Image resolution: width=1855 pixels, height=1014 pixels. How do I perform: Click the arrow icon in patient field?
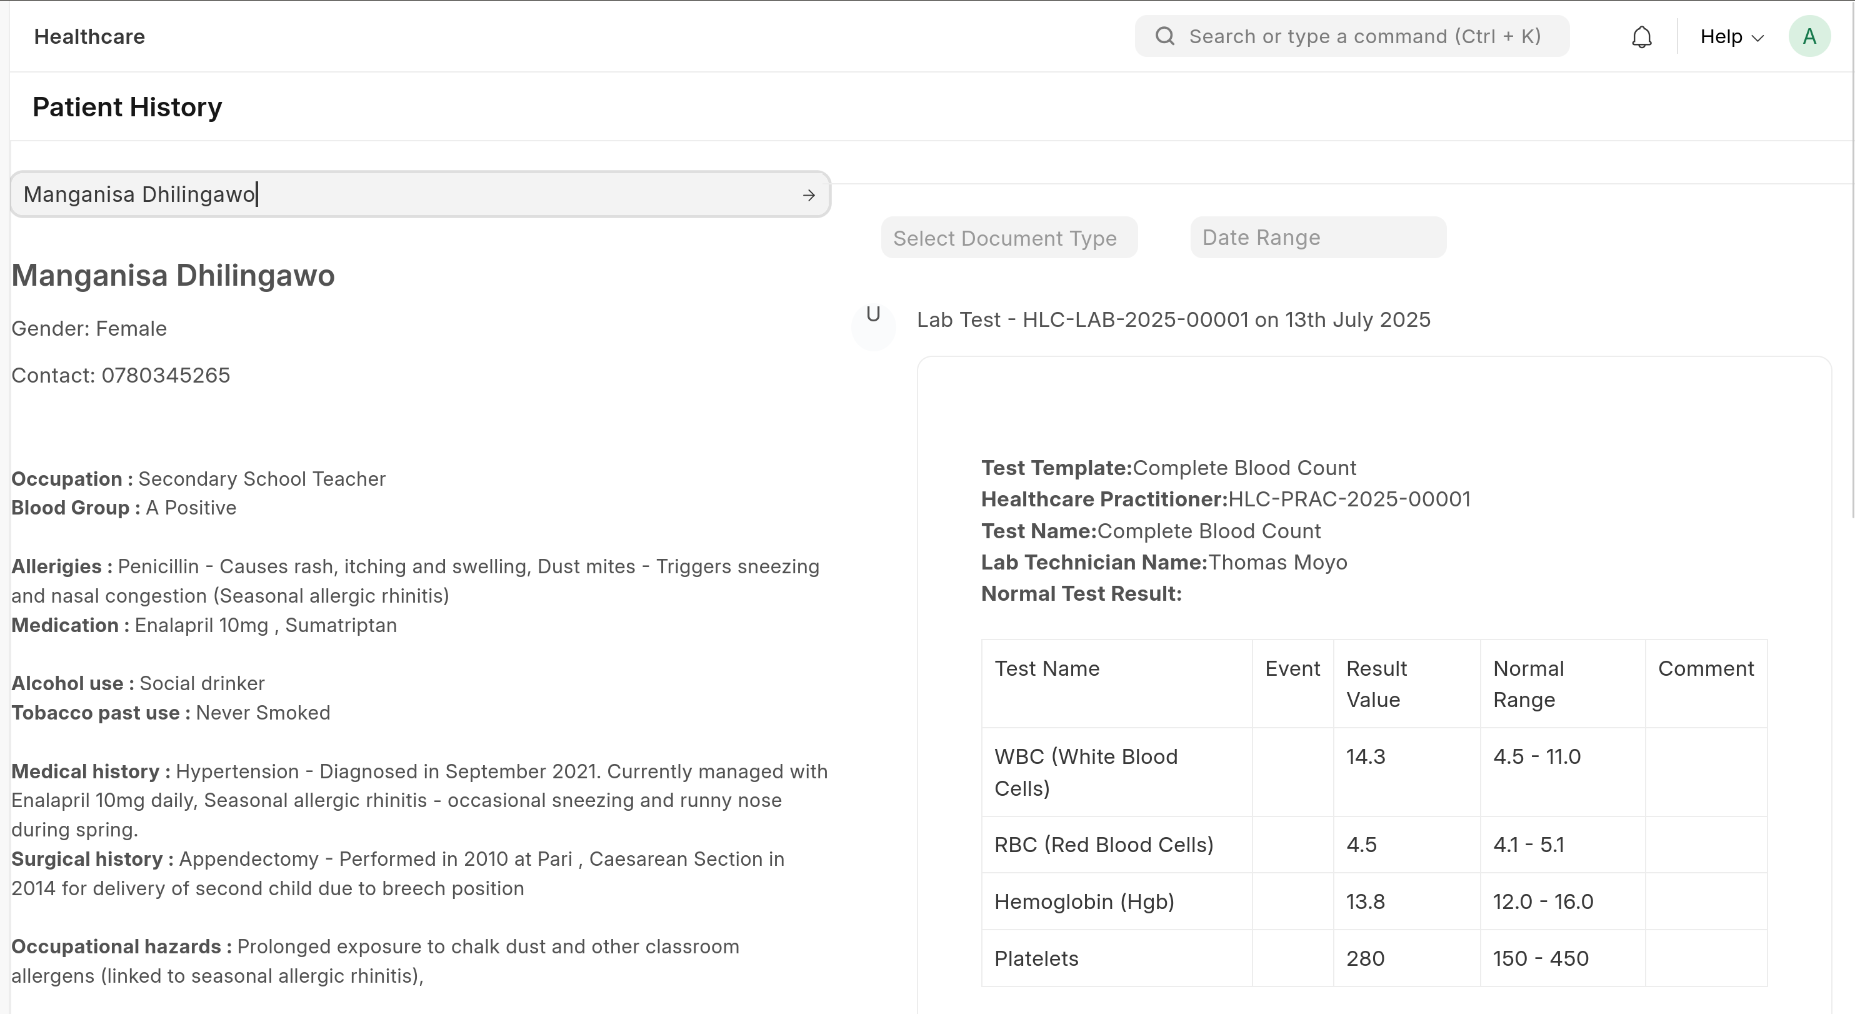click(808, 195)
